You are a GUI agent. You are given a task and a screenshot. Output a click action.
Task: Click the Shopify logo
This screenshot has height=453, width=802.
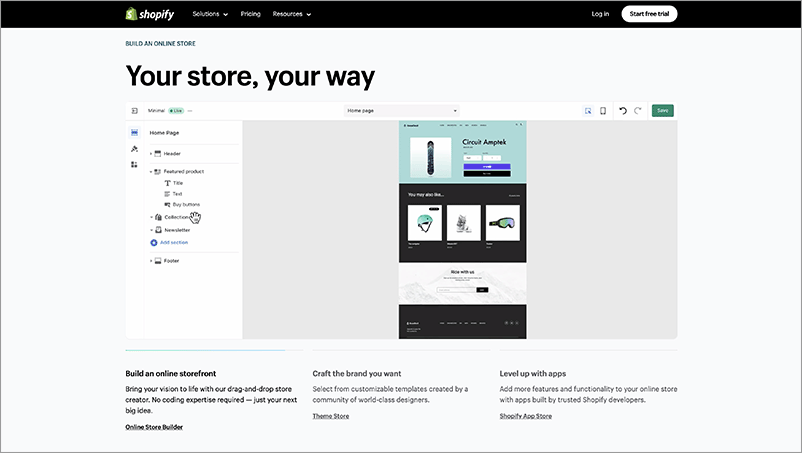pos(152,14)
